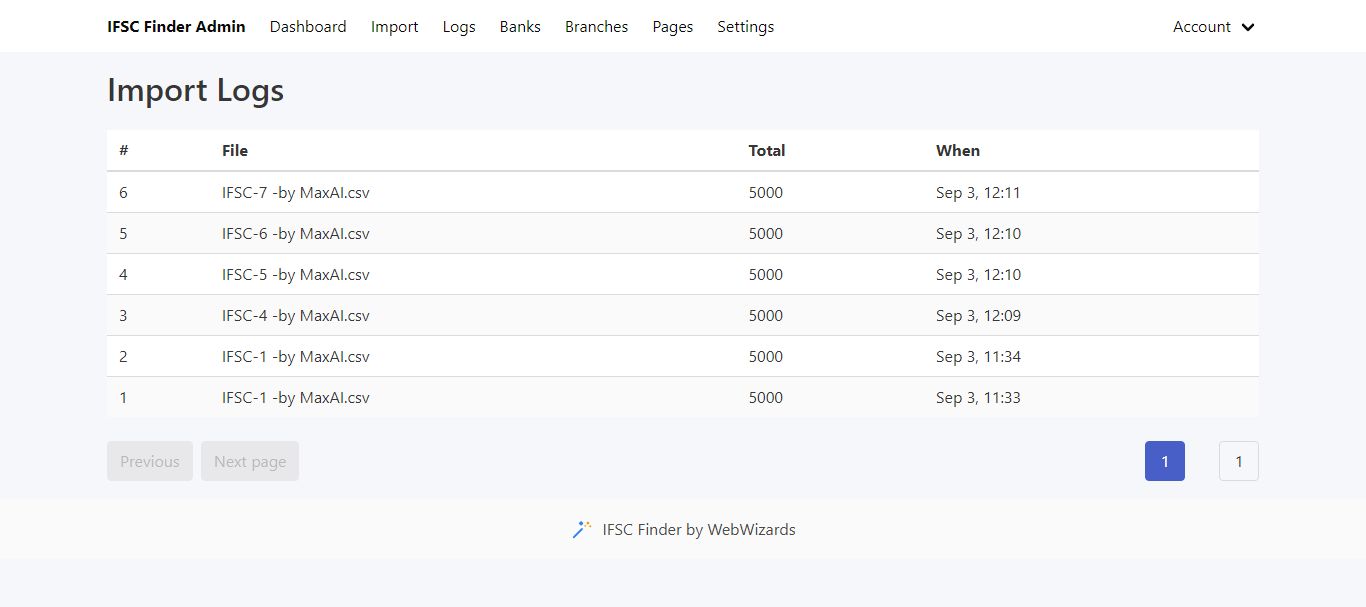Click the When column header
The image size is (1366, 607).
[957, 151]
